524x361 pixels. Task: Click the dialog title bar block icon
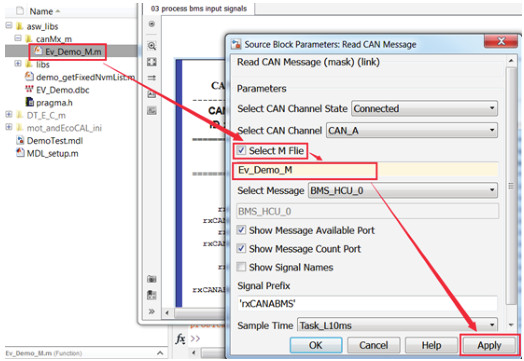coord(236,44)
